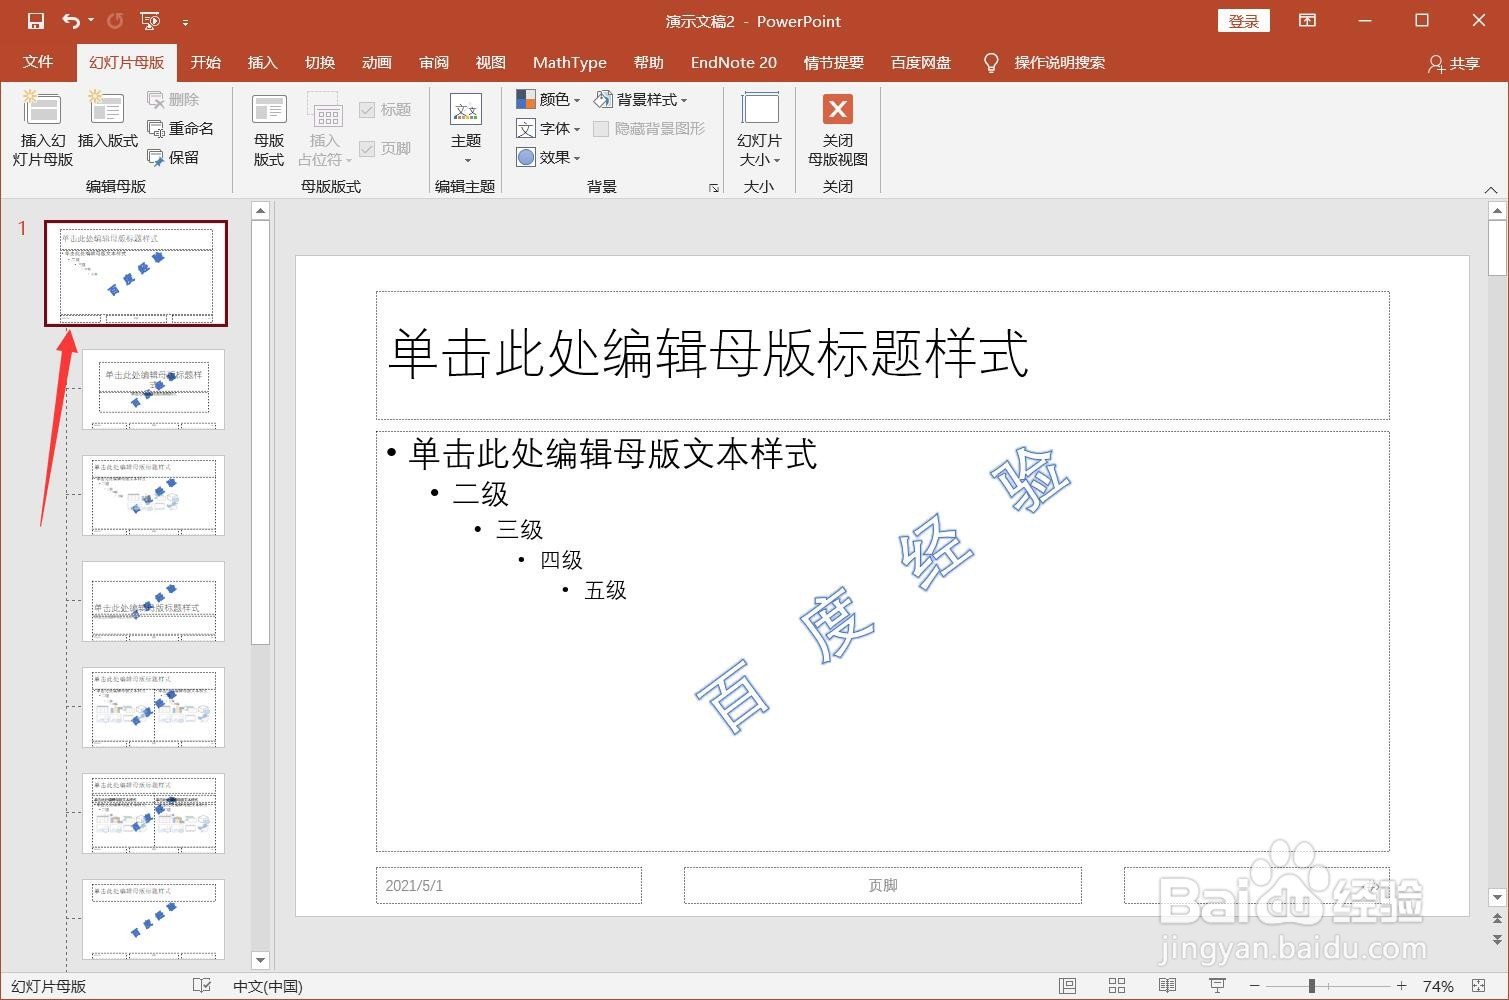Zoom out with the minus button

(1254, 986)
